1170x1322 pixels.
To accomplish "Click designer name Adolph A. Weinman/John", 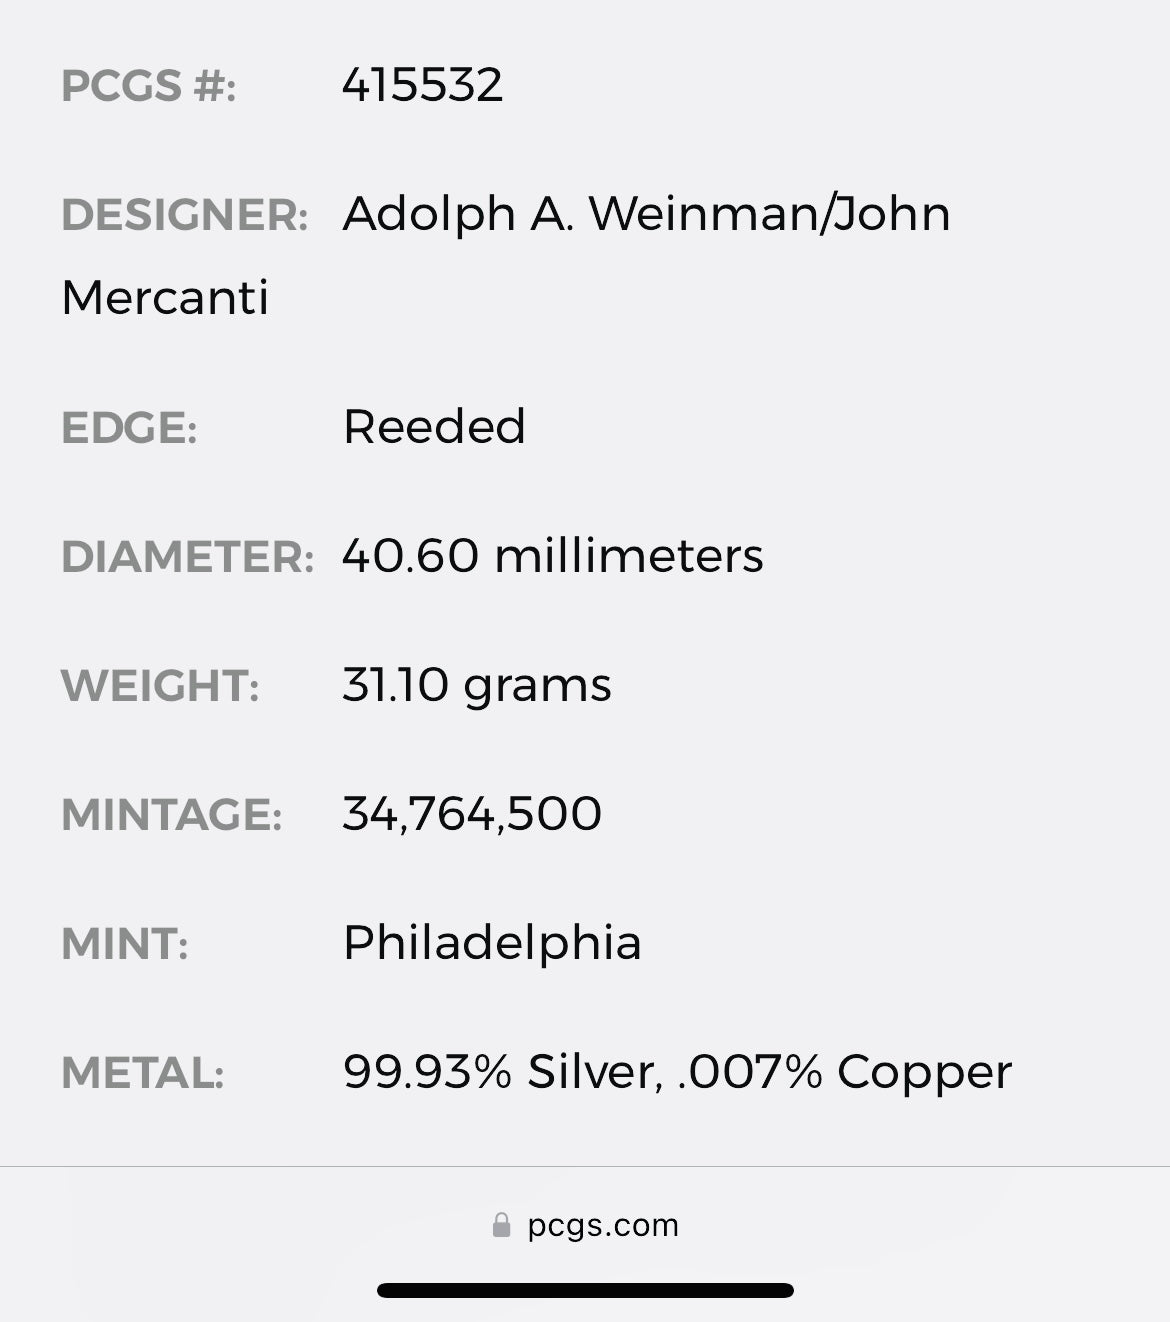I will coord(646,214).
